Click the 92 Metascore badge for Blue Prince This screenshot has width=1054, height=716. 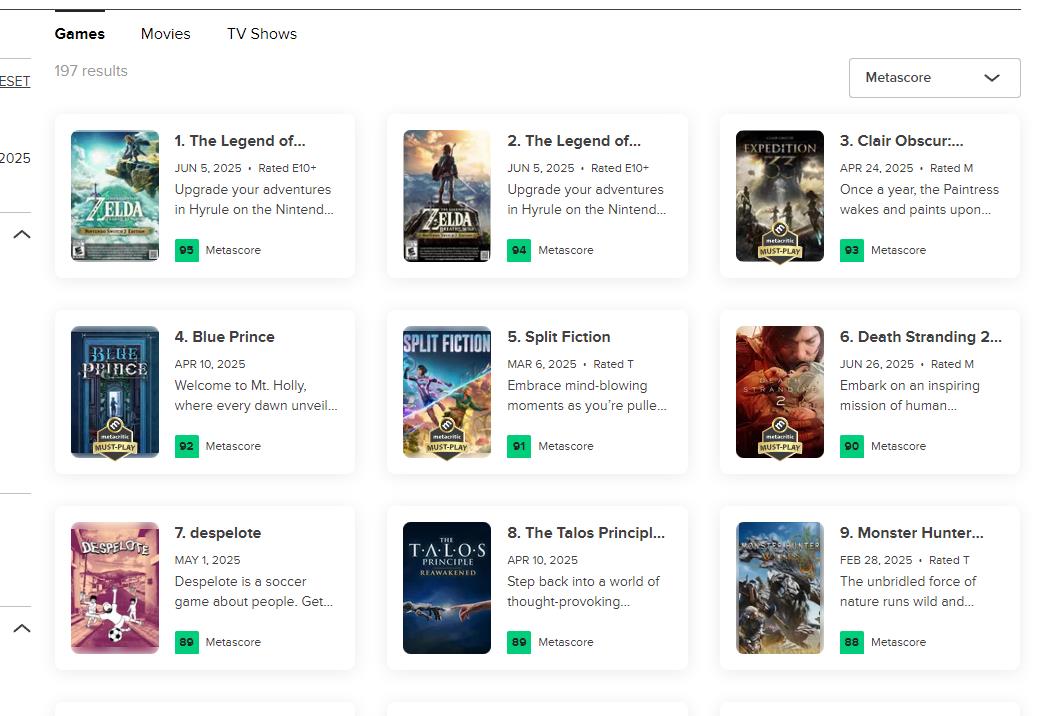[x=186, y=446]
